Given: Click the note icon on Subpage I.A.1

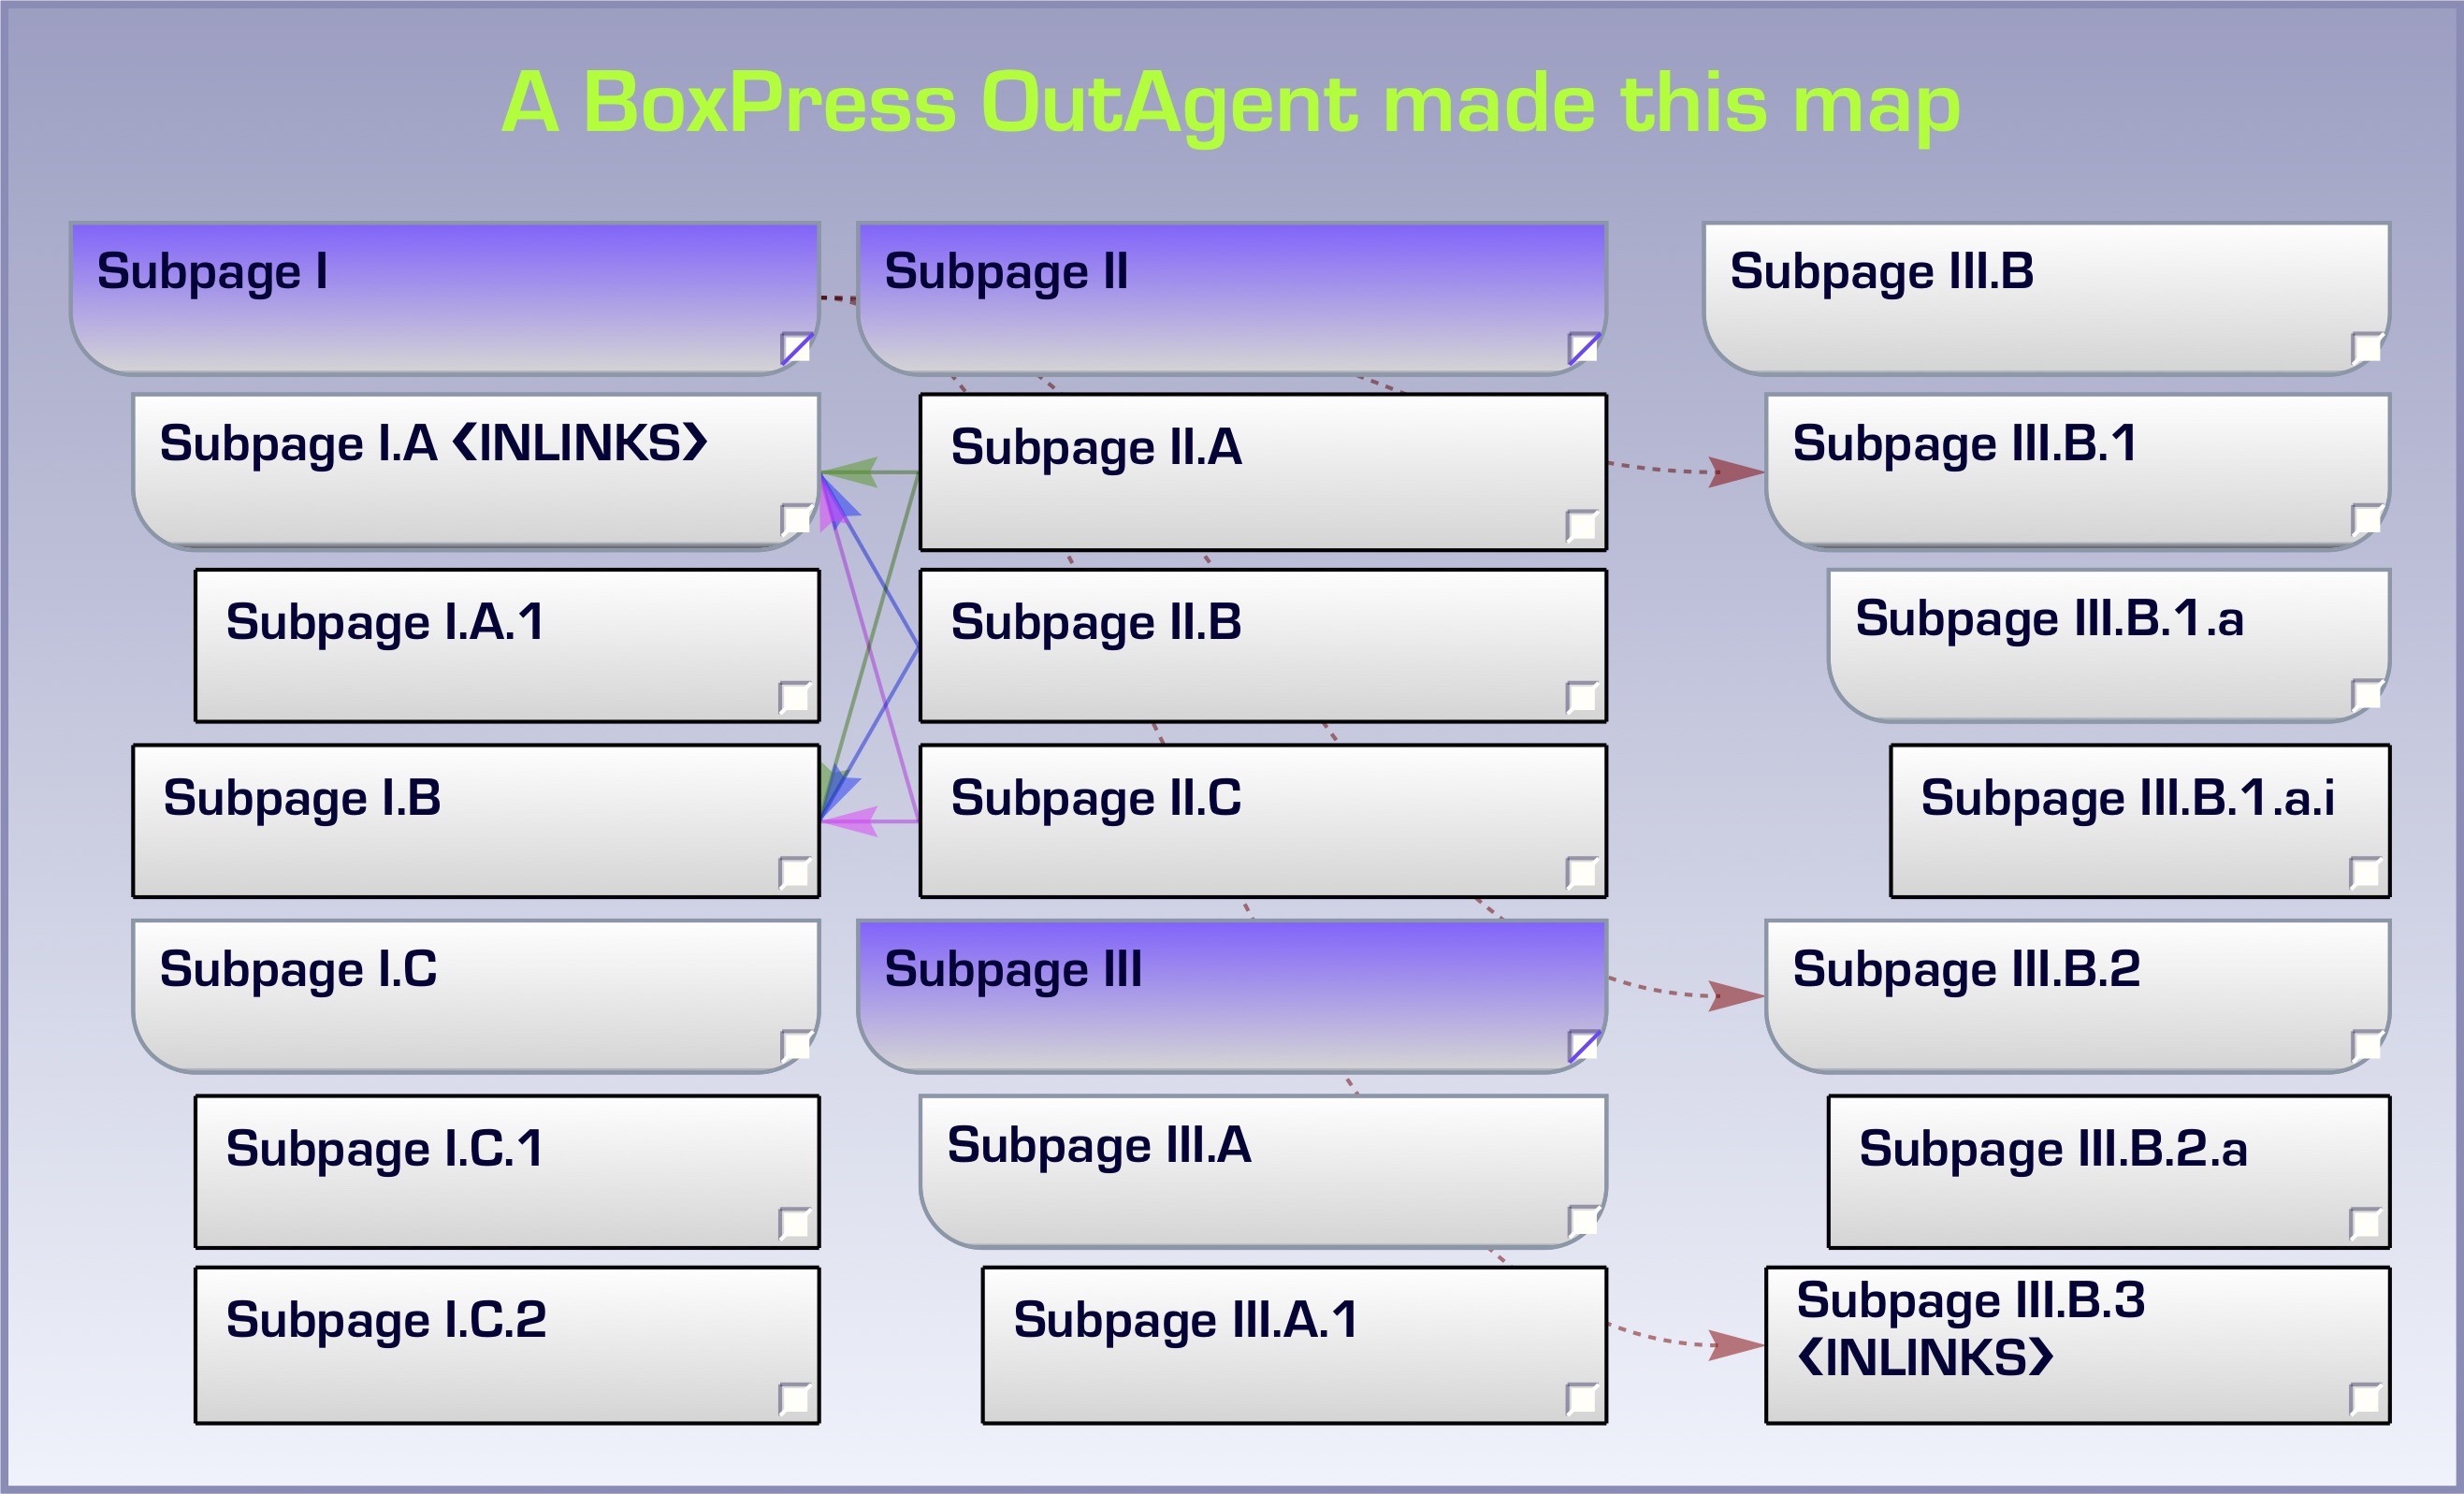Looking at the screenshot, I should click(794, 697).
